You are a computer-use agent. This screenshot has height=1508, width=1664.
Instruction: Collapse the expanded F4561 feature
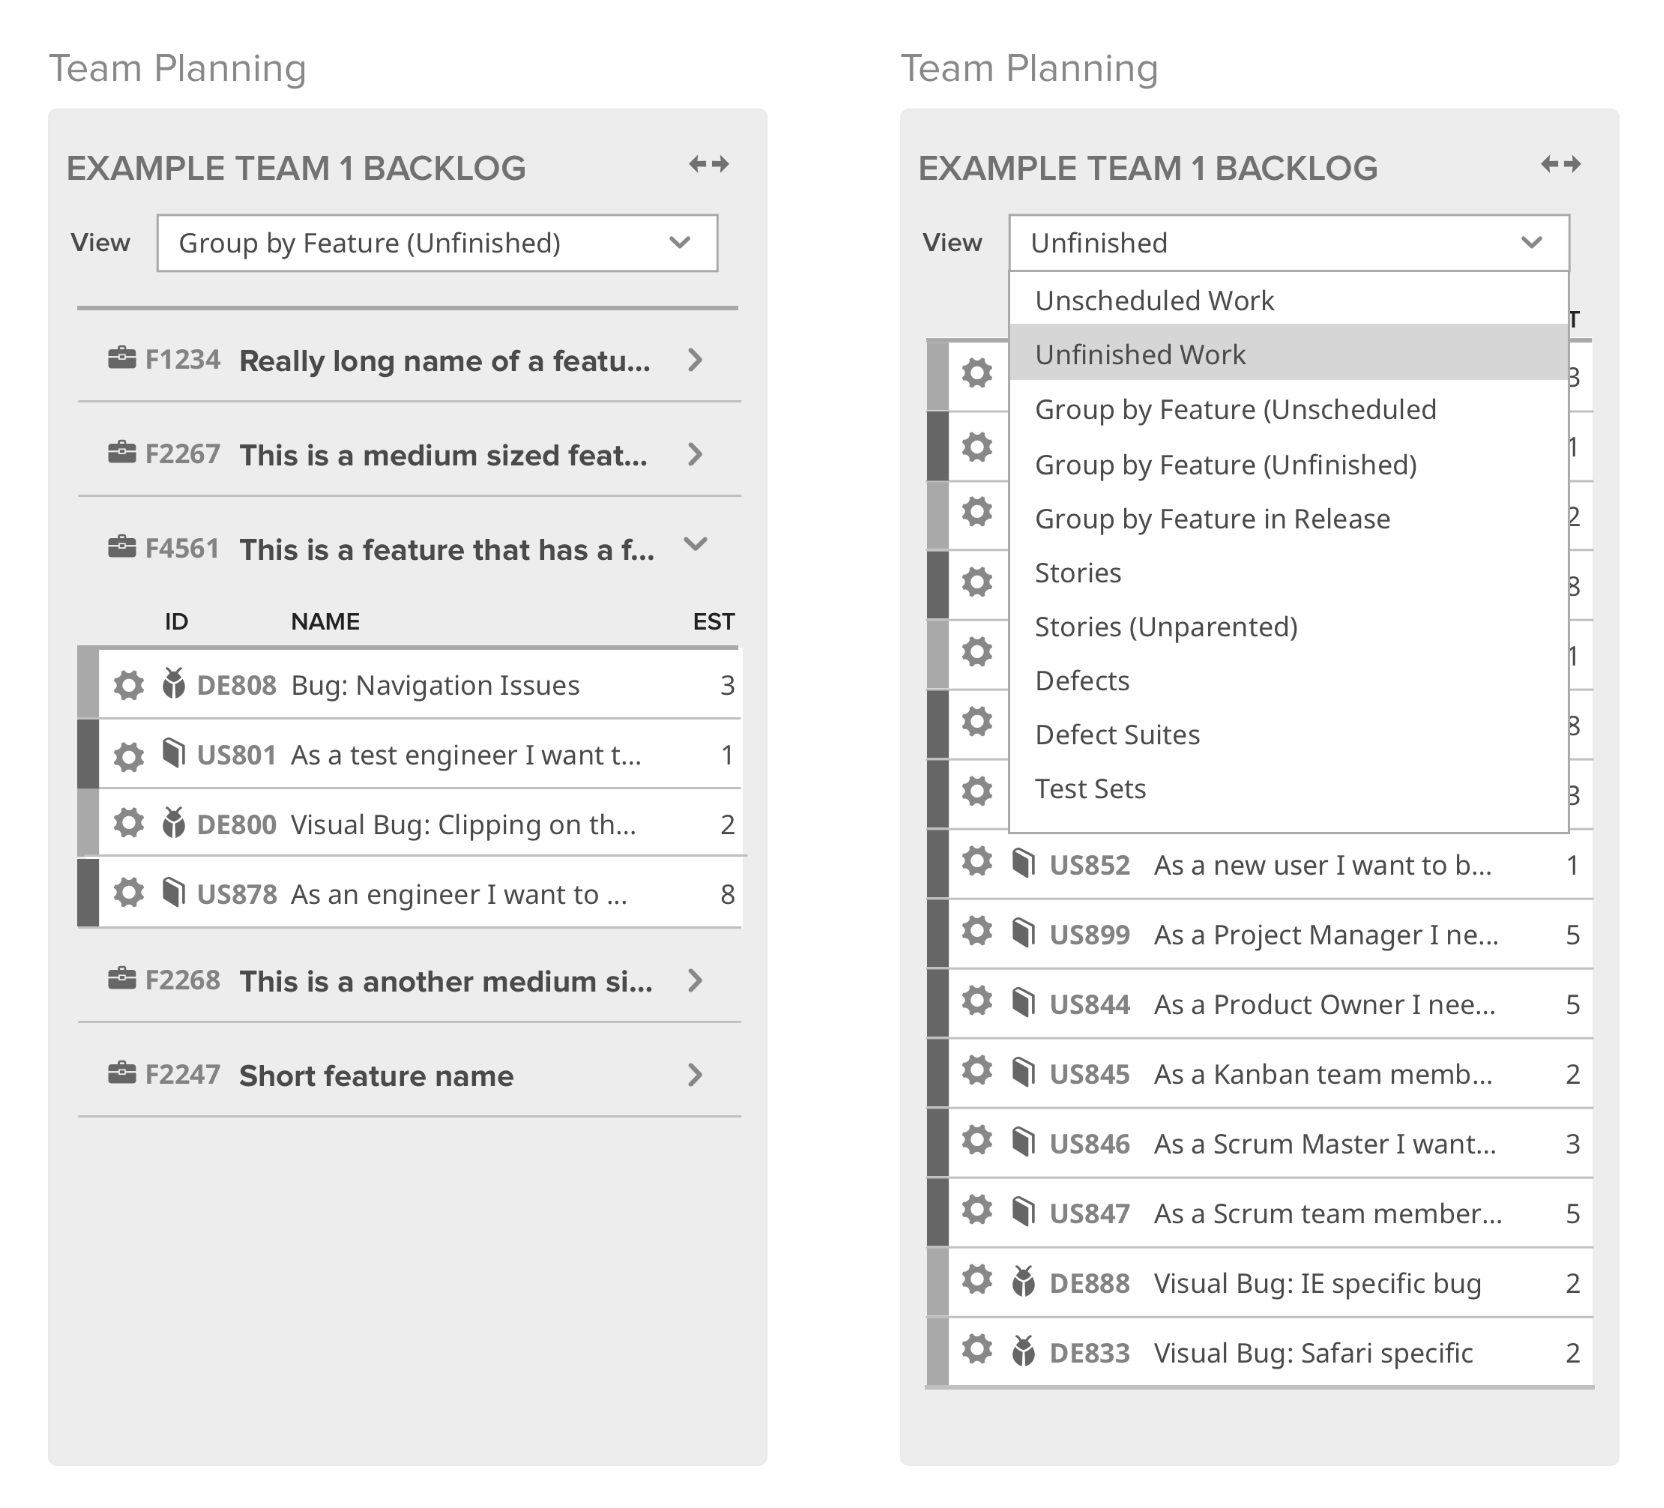(695, 545)
